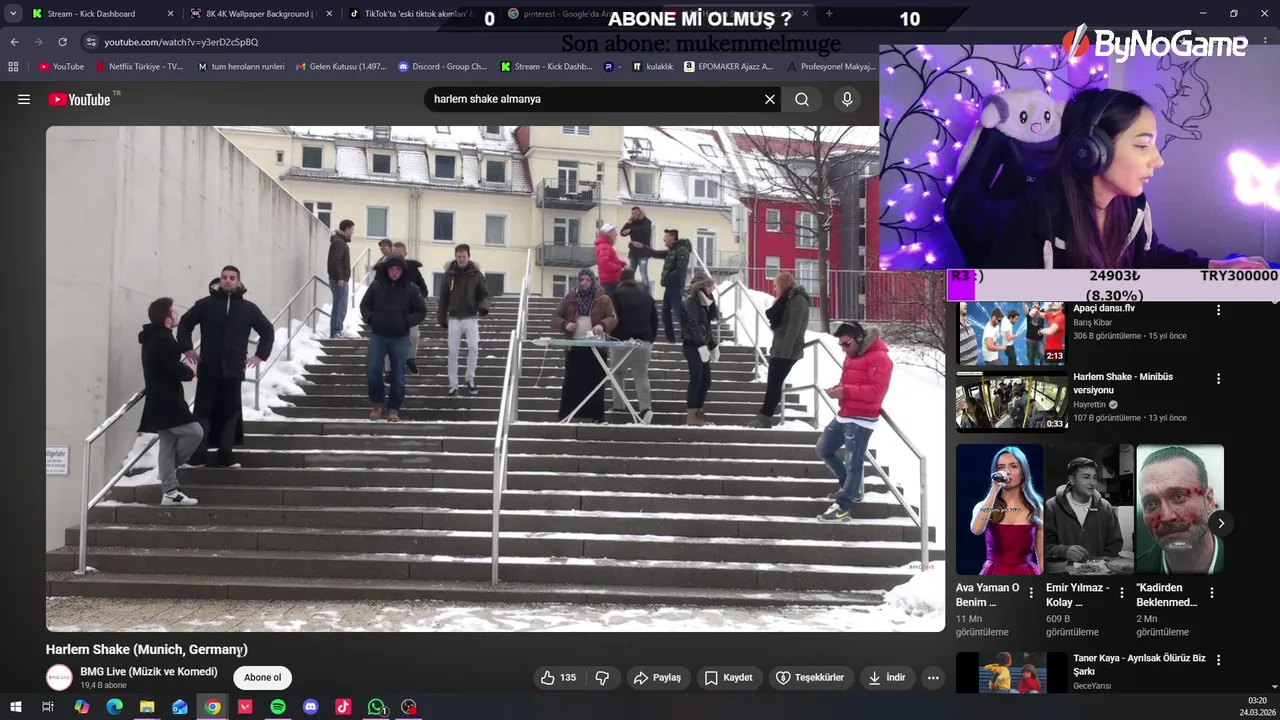
Task: Open options for Ava Yaman short
Action: point(1031,593)
